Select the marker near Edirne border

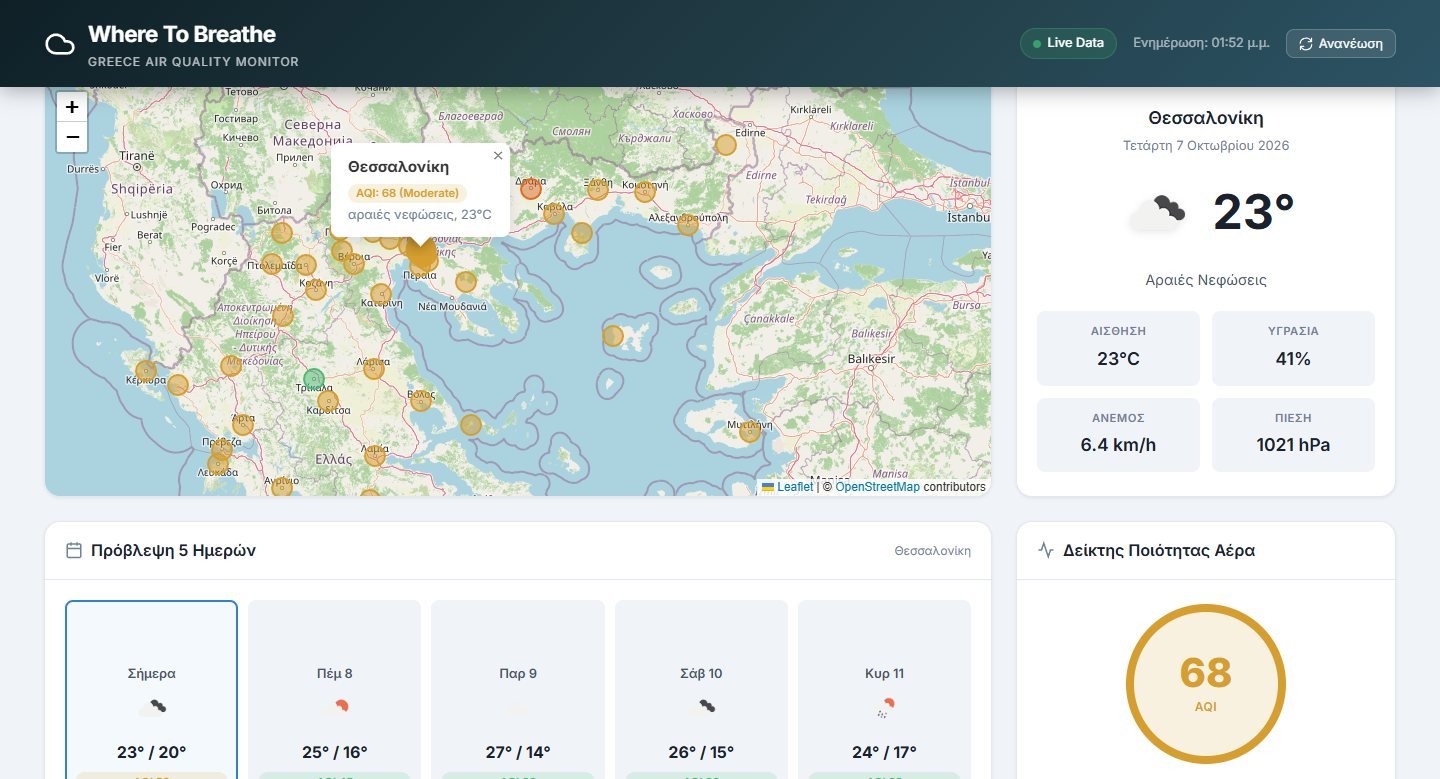(726, 144)
